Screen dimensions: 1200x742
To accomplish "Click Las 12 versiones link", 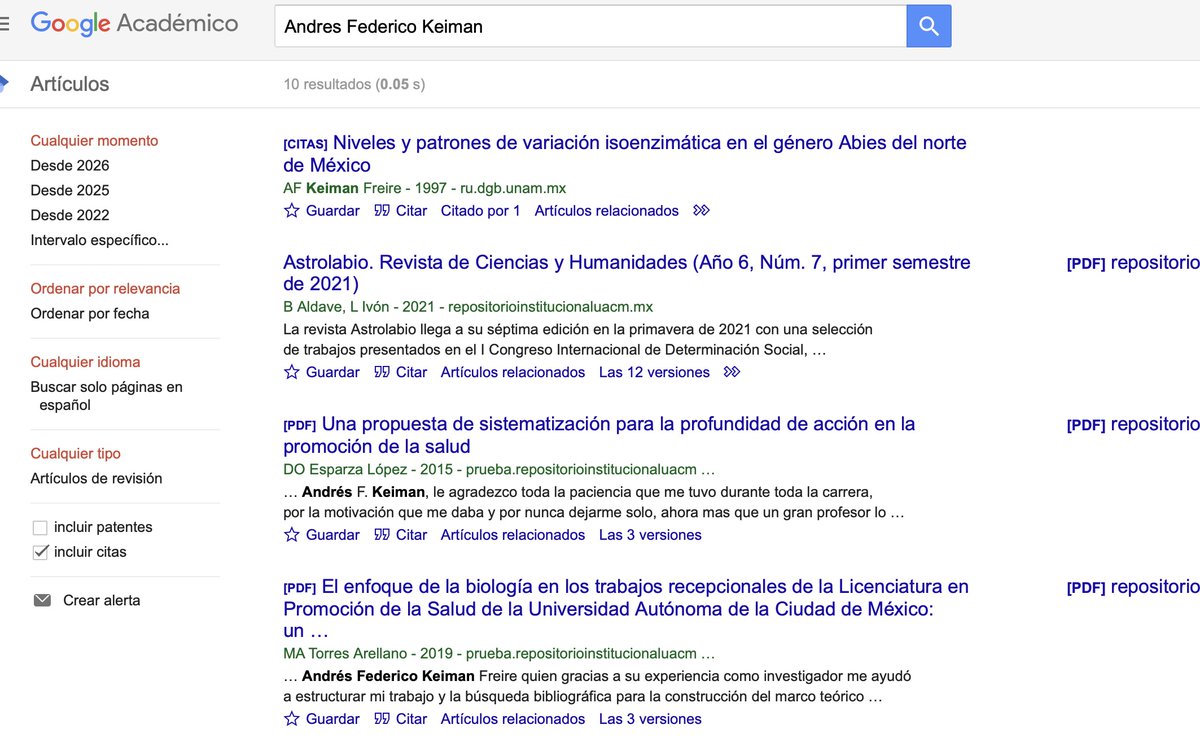I will click(x=654, y=372).
